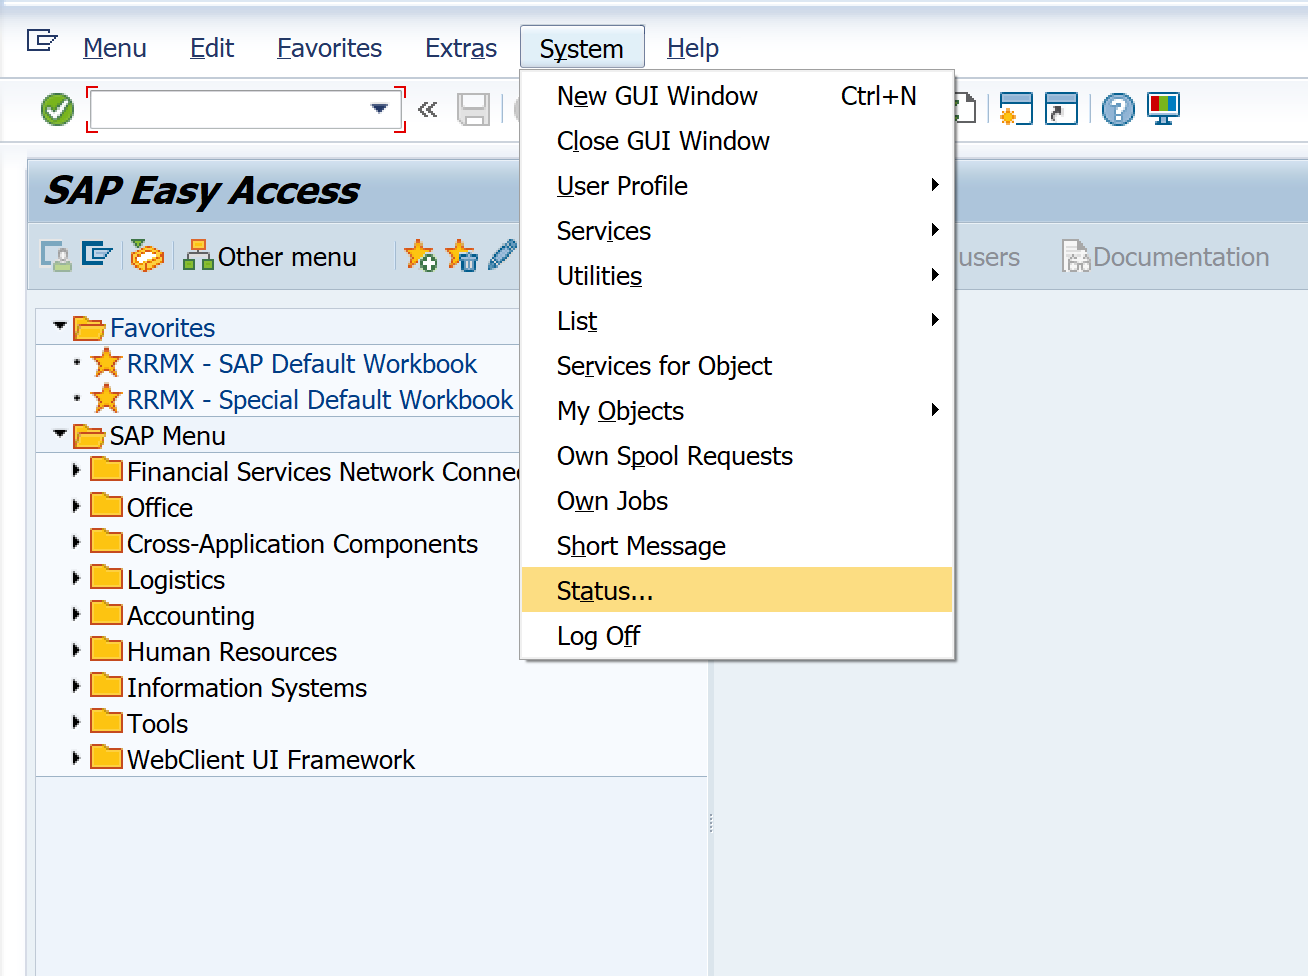
Task: Click the SAP Business Workplace icon
Action: tap(147, 256)
